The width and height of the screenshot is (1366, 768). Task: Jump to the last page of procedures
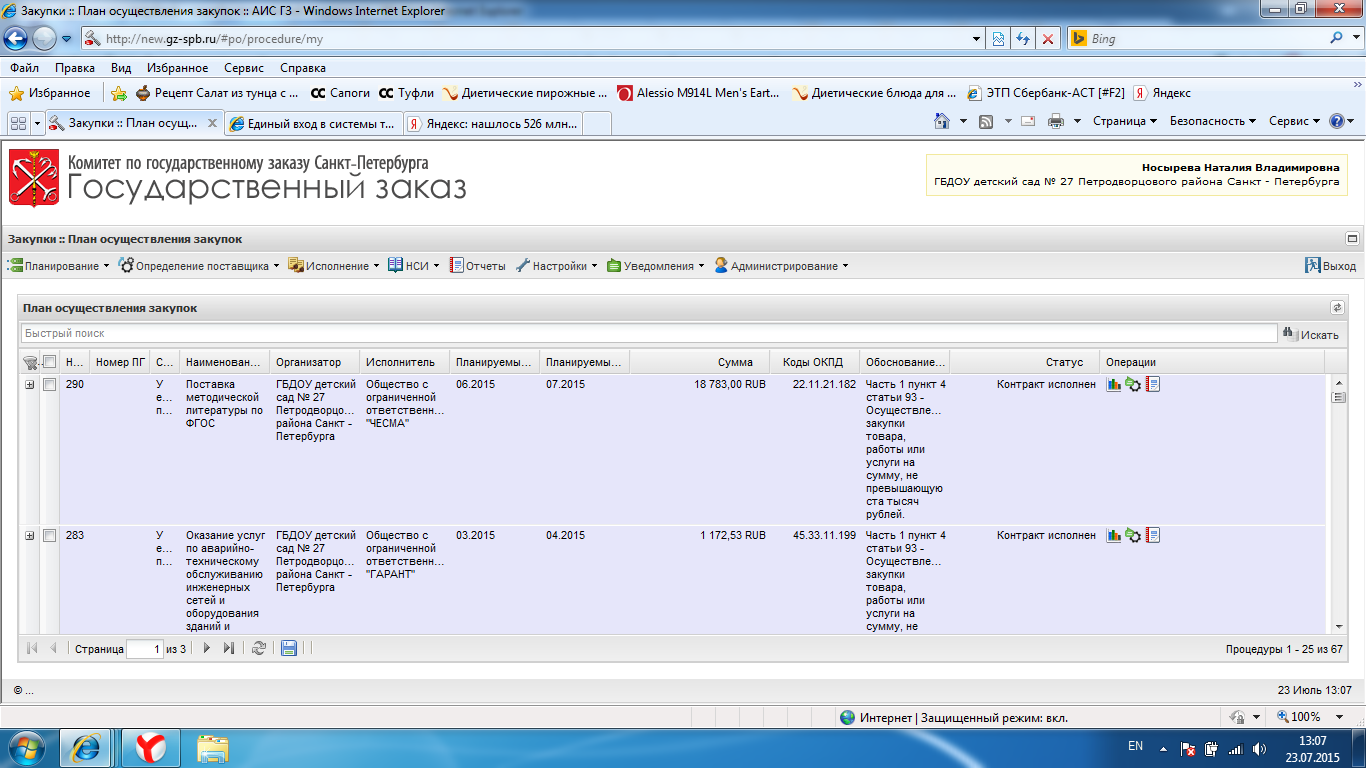(x=229, y=648)
